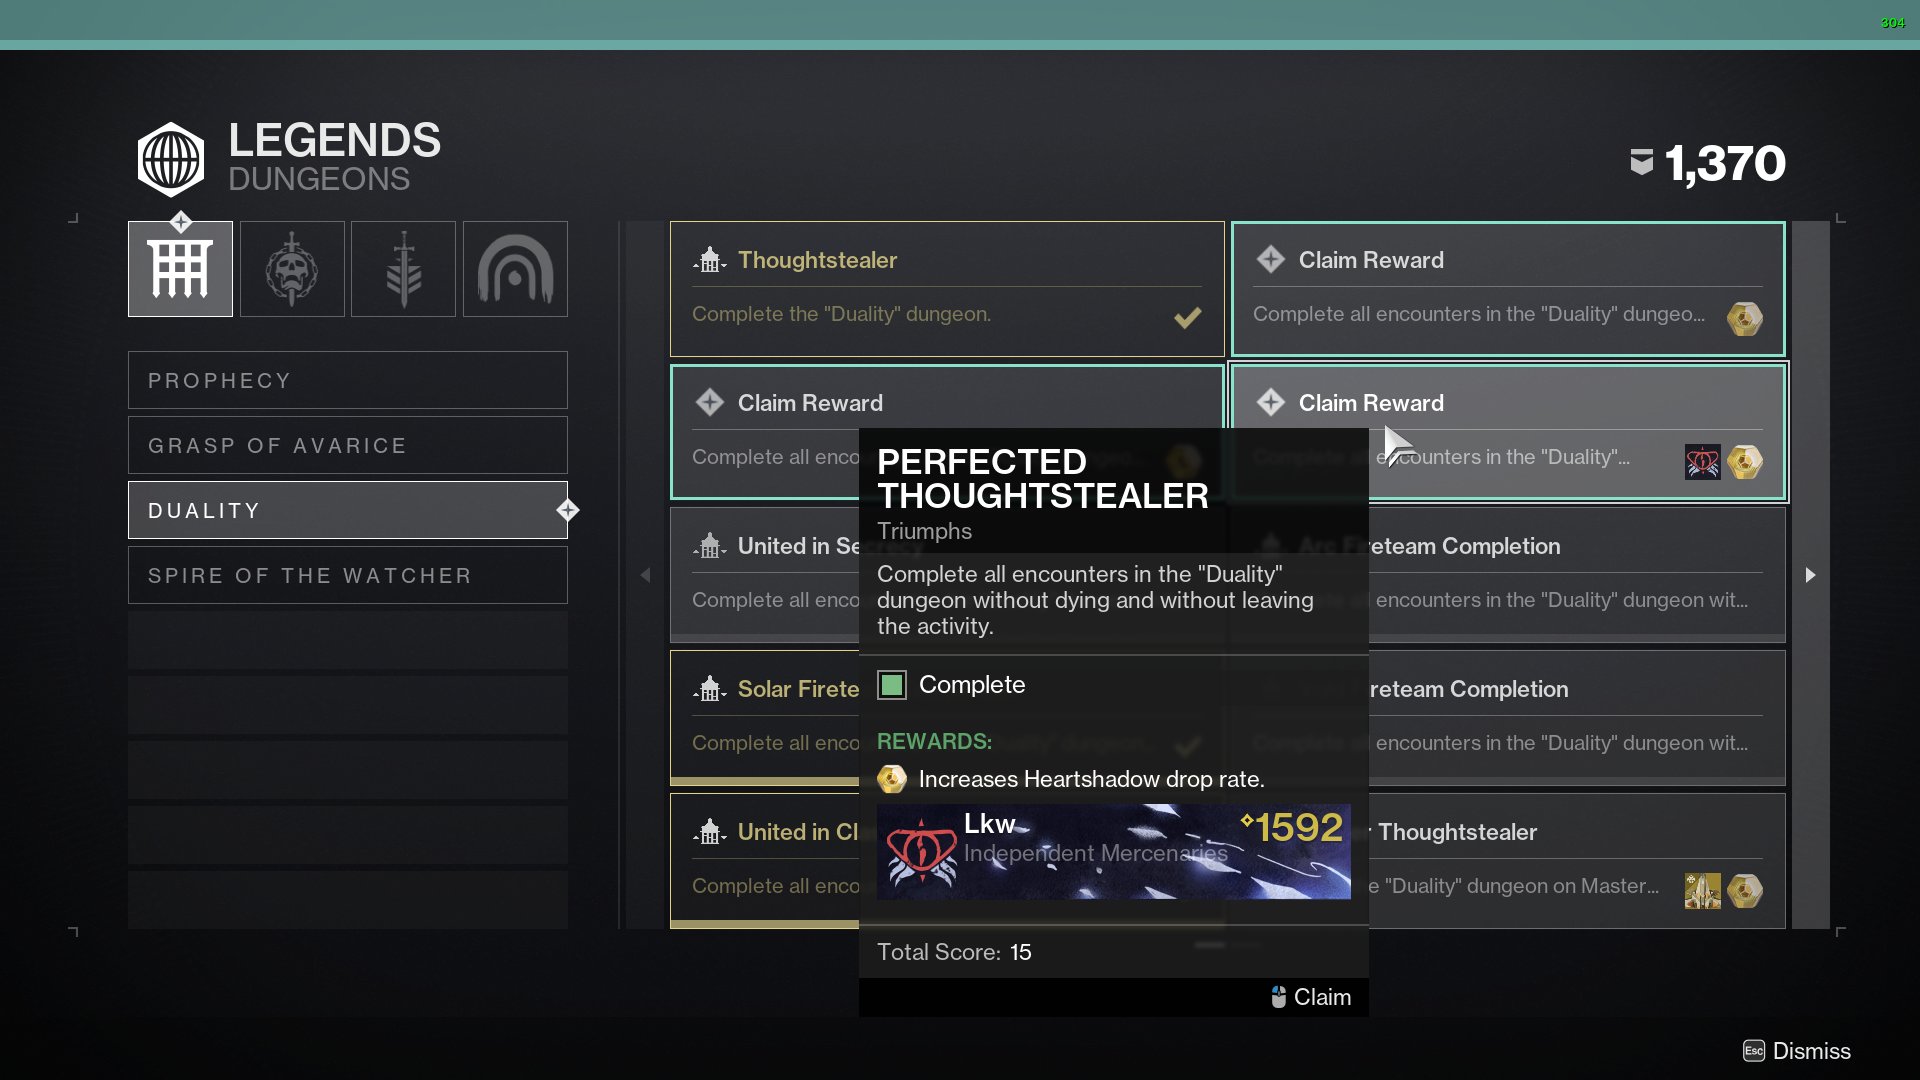Click gold token on Master Thoughtstealer card

pos(1745,891)
